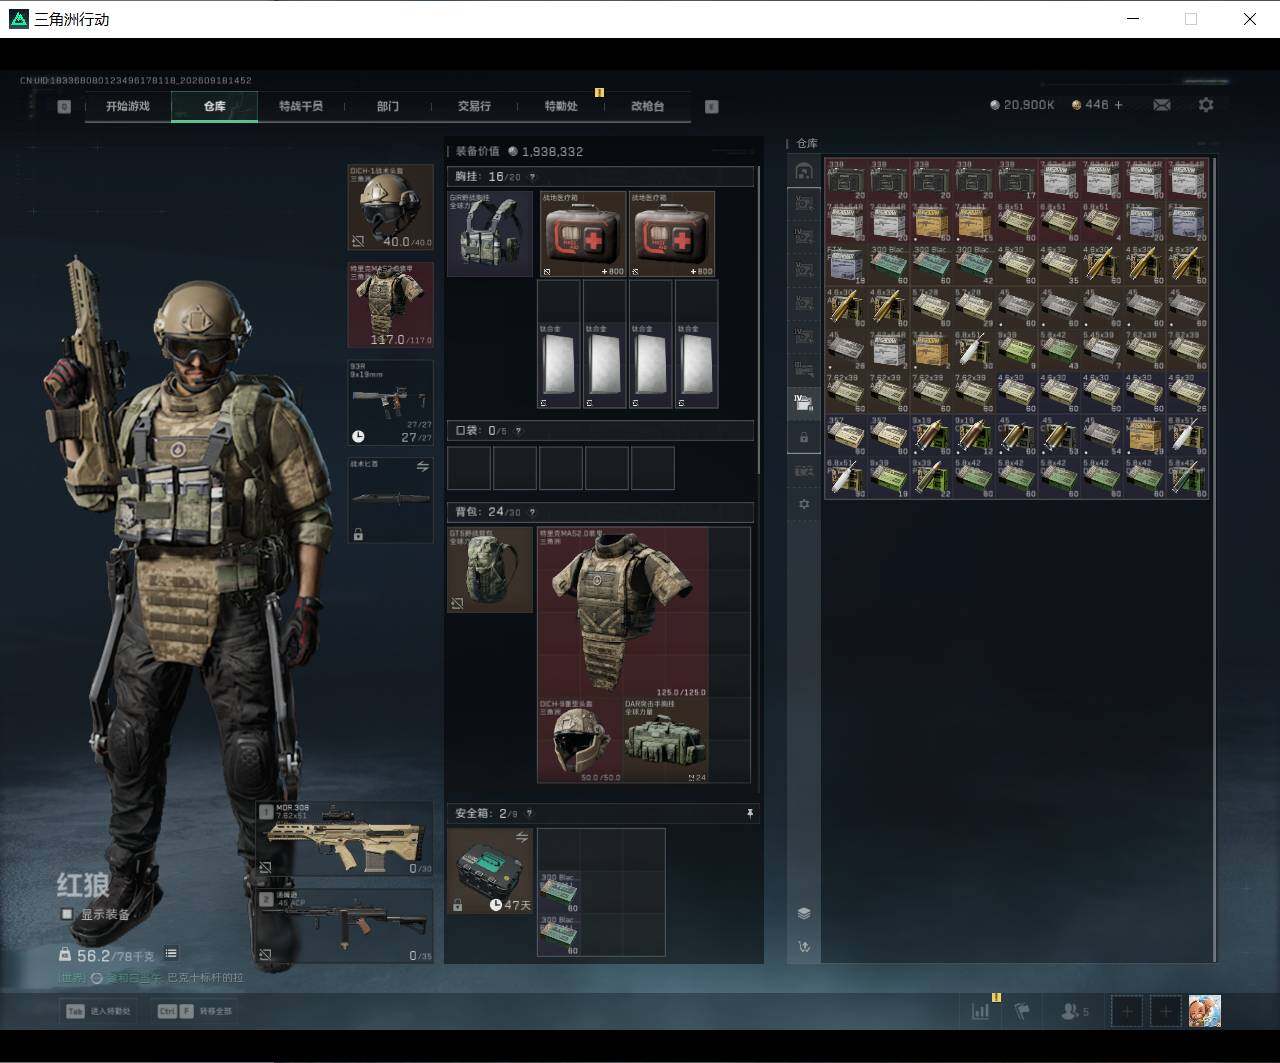Screen dimensions: 1280x1063
Task: Click the stack layers icon in warehouse sidebar
Action: [x=804, y=913]
